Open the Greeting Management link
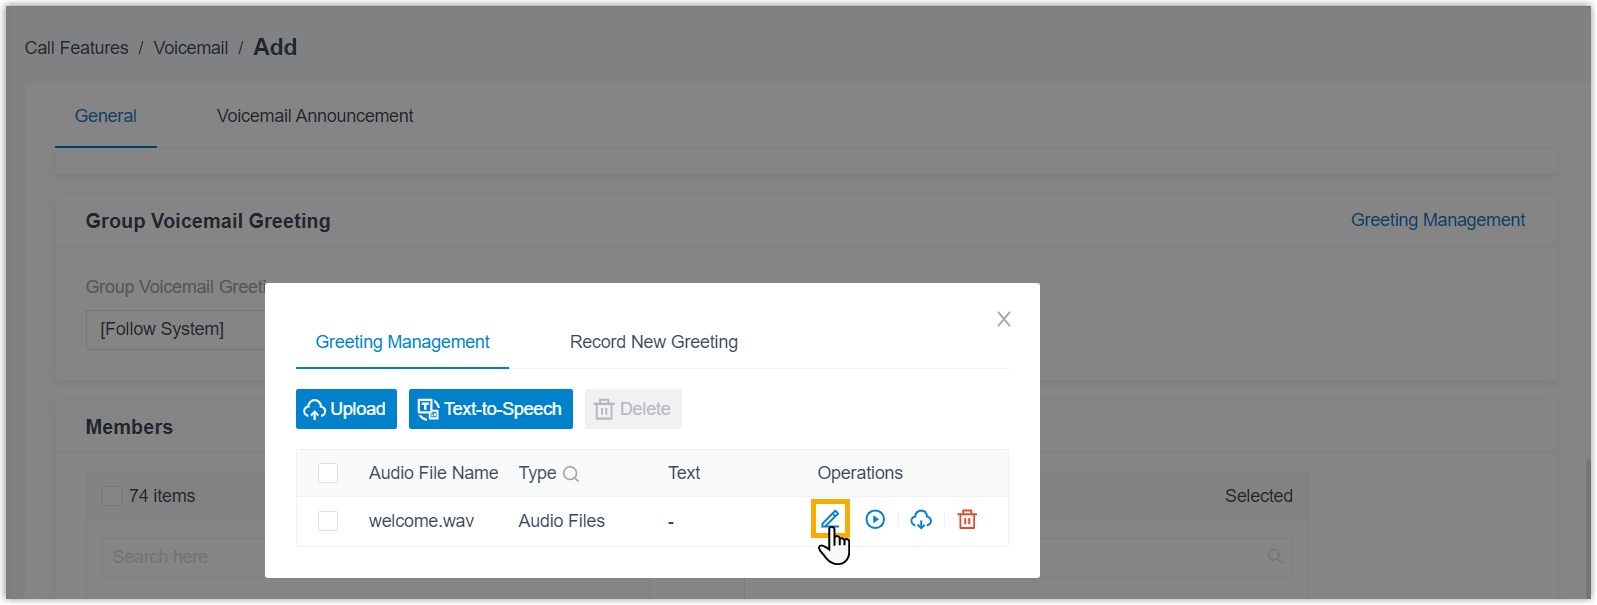This screenshot has height=605, width=1597. coord(1438,220)
